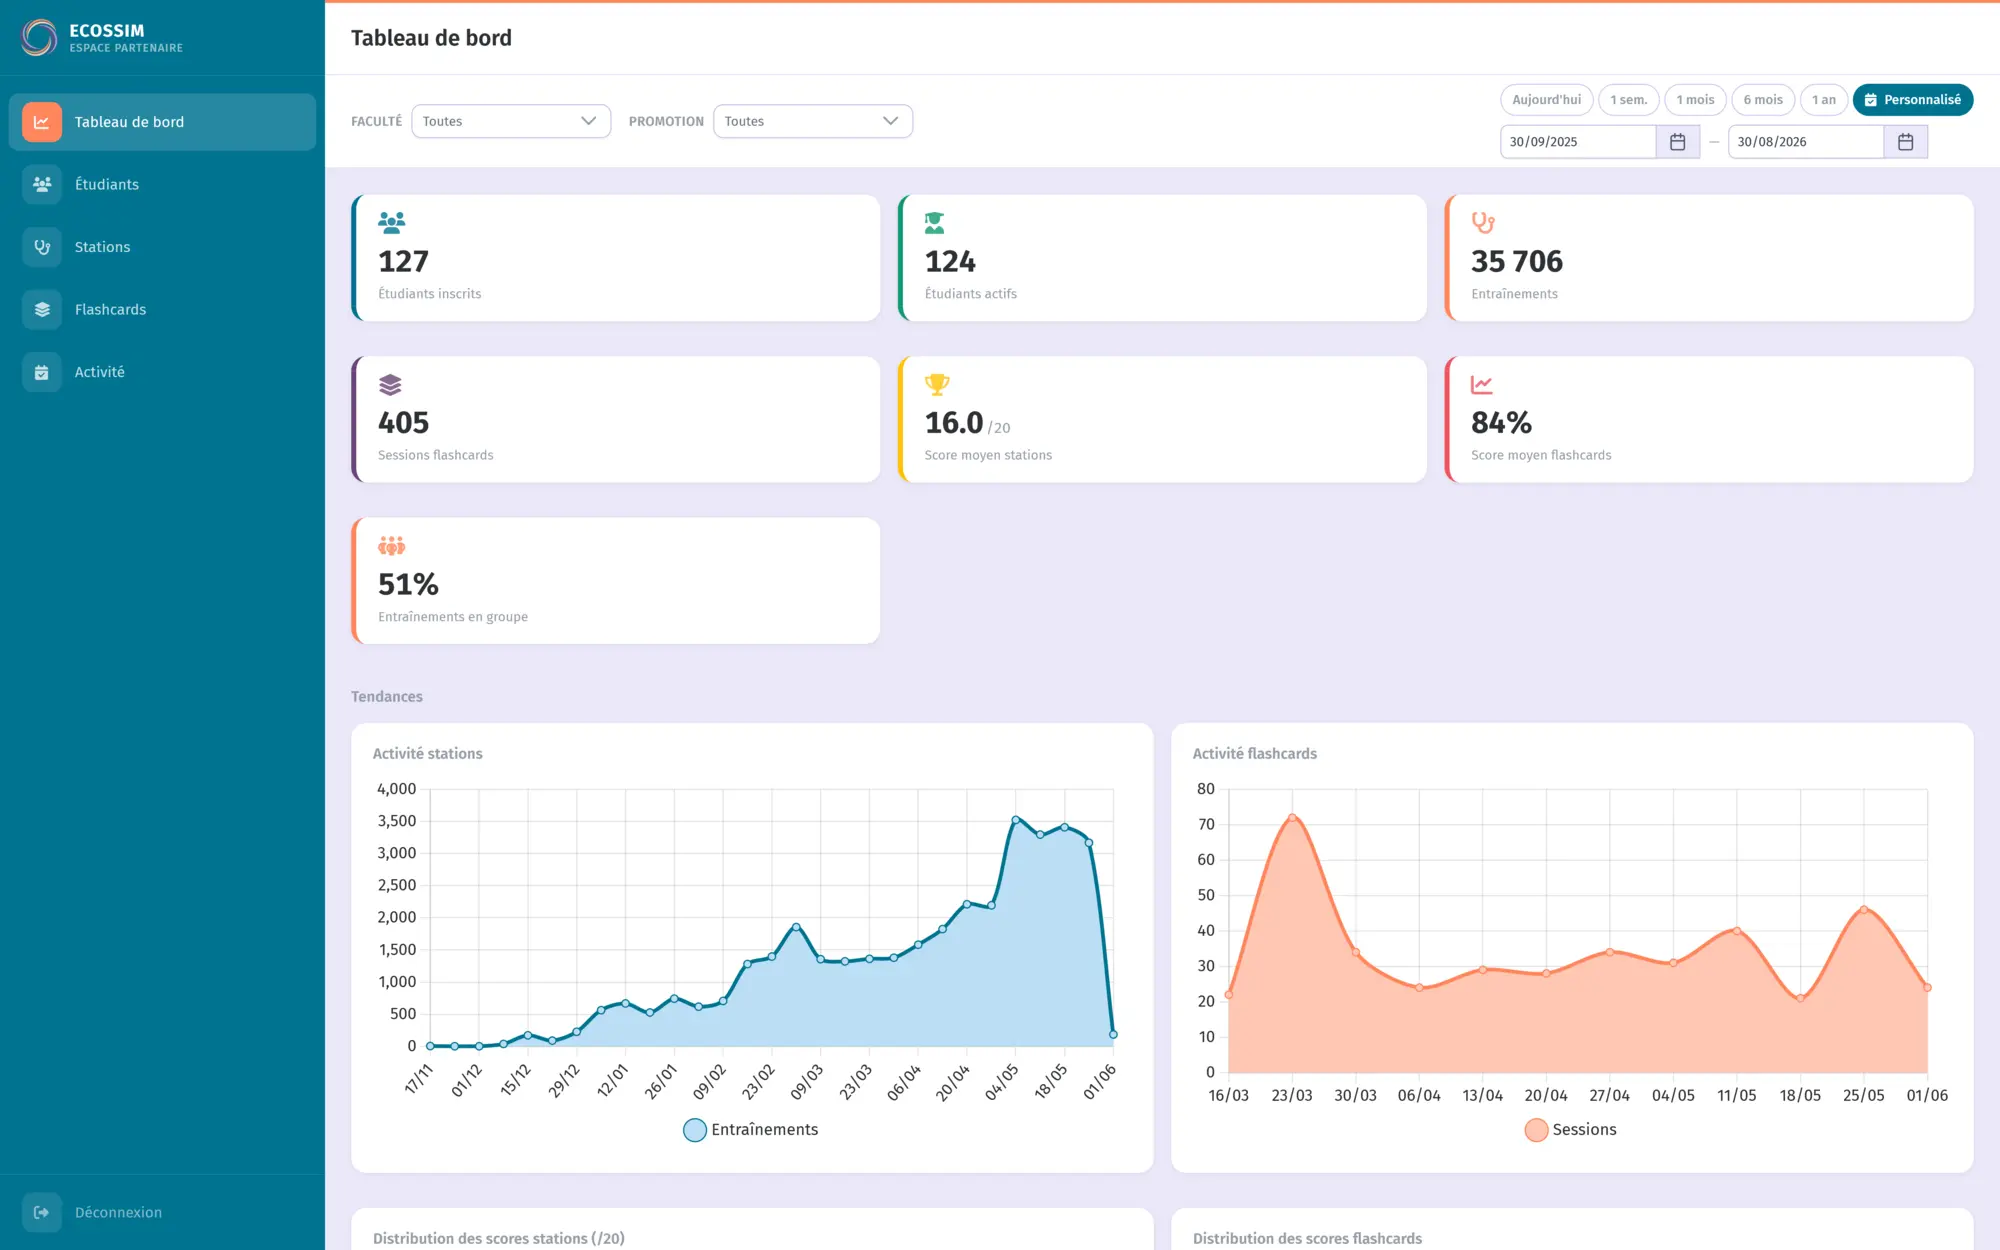Click the ECOSSIM swirl logo

click(x=39, y=38)
